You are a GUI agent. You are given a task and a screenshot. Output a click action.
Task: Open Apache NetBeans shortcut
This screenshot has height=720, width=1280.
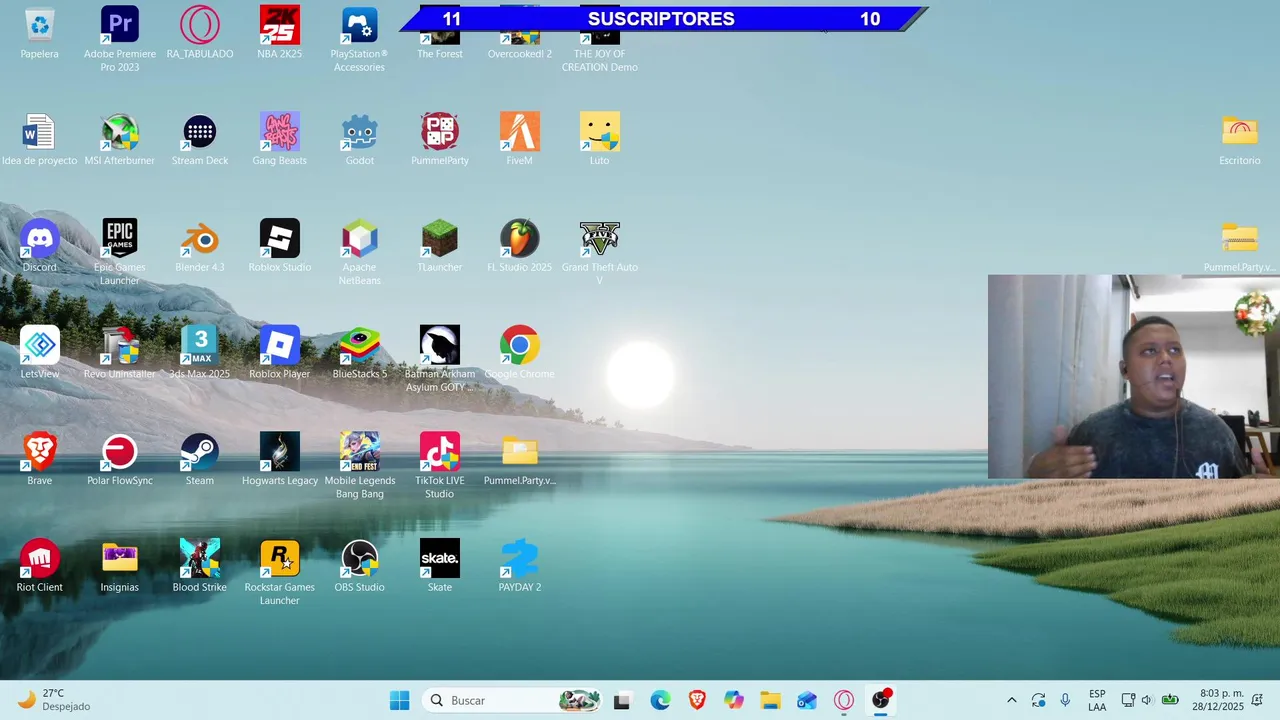click(360, 239)
